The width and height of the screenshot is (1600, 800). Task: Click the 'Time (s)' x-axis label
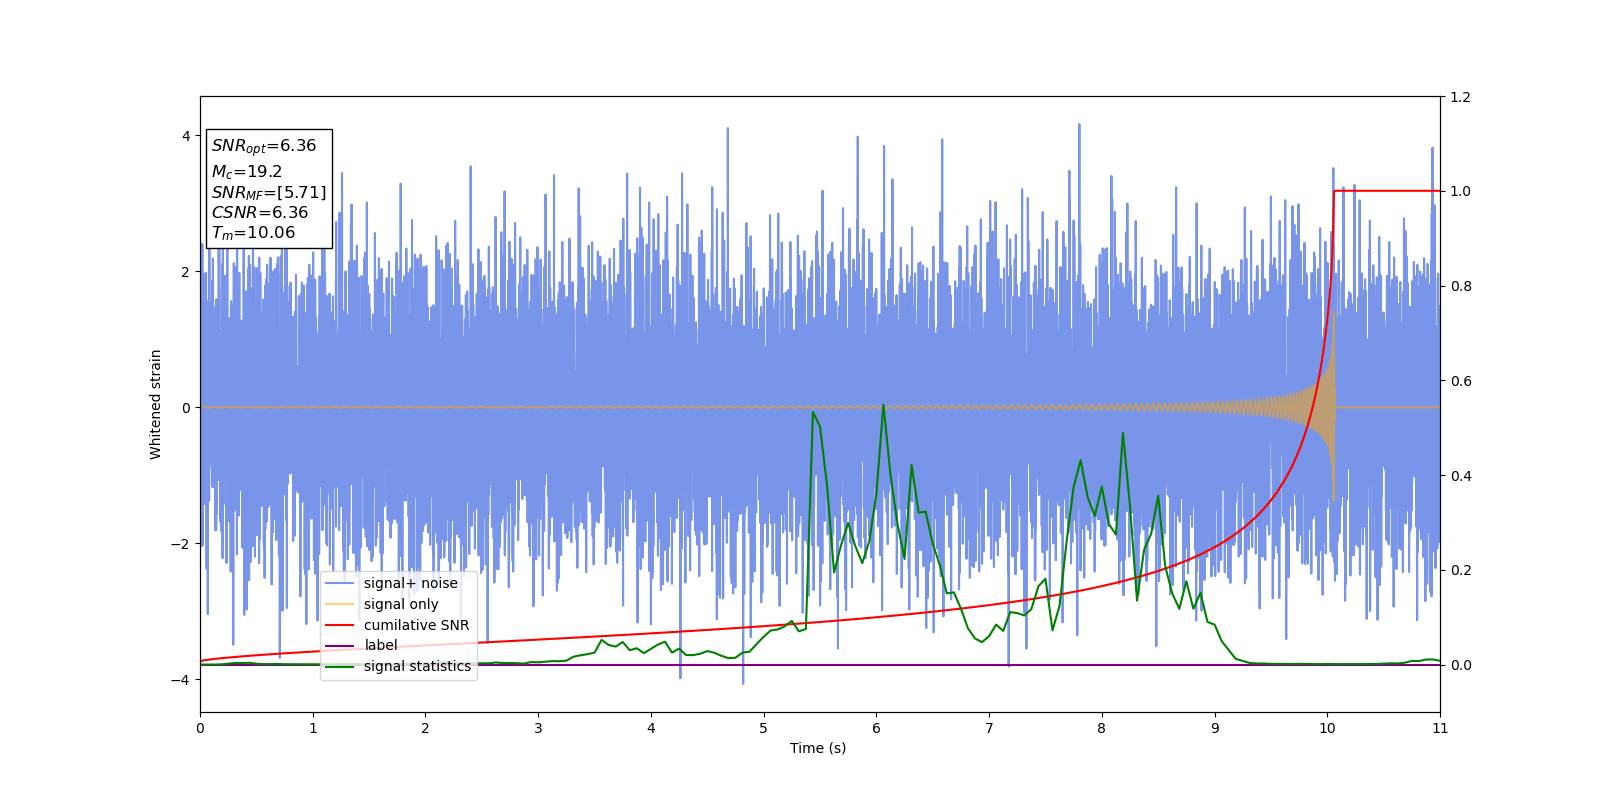[818, 748]
